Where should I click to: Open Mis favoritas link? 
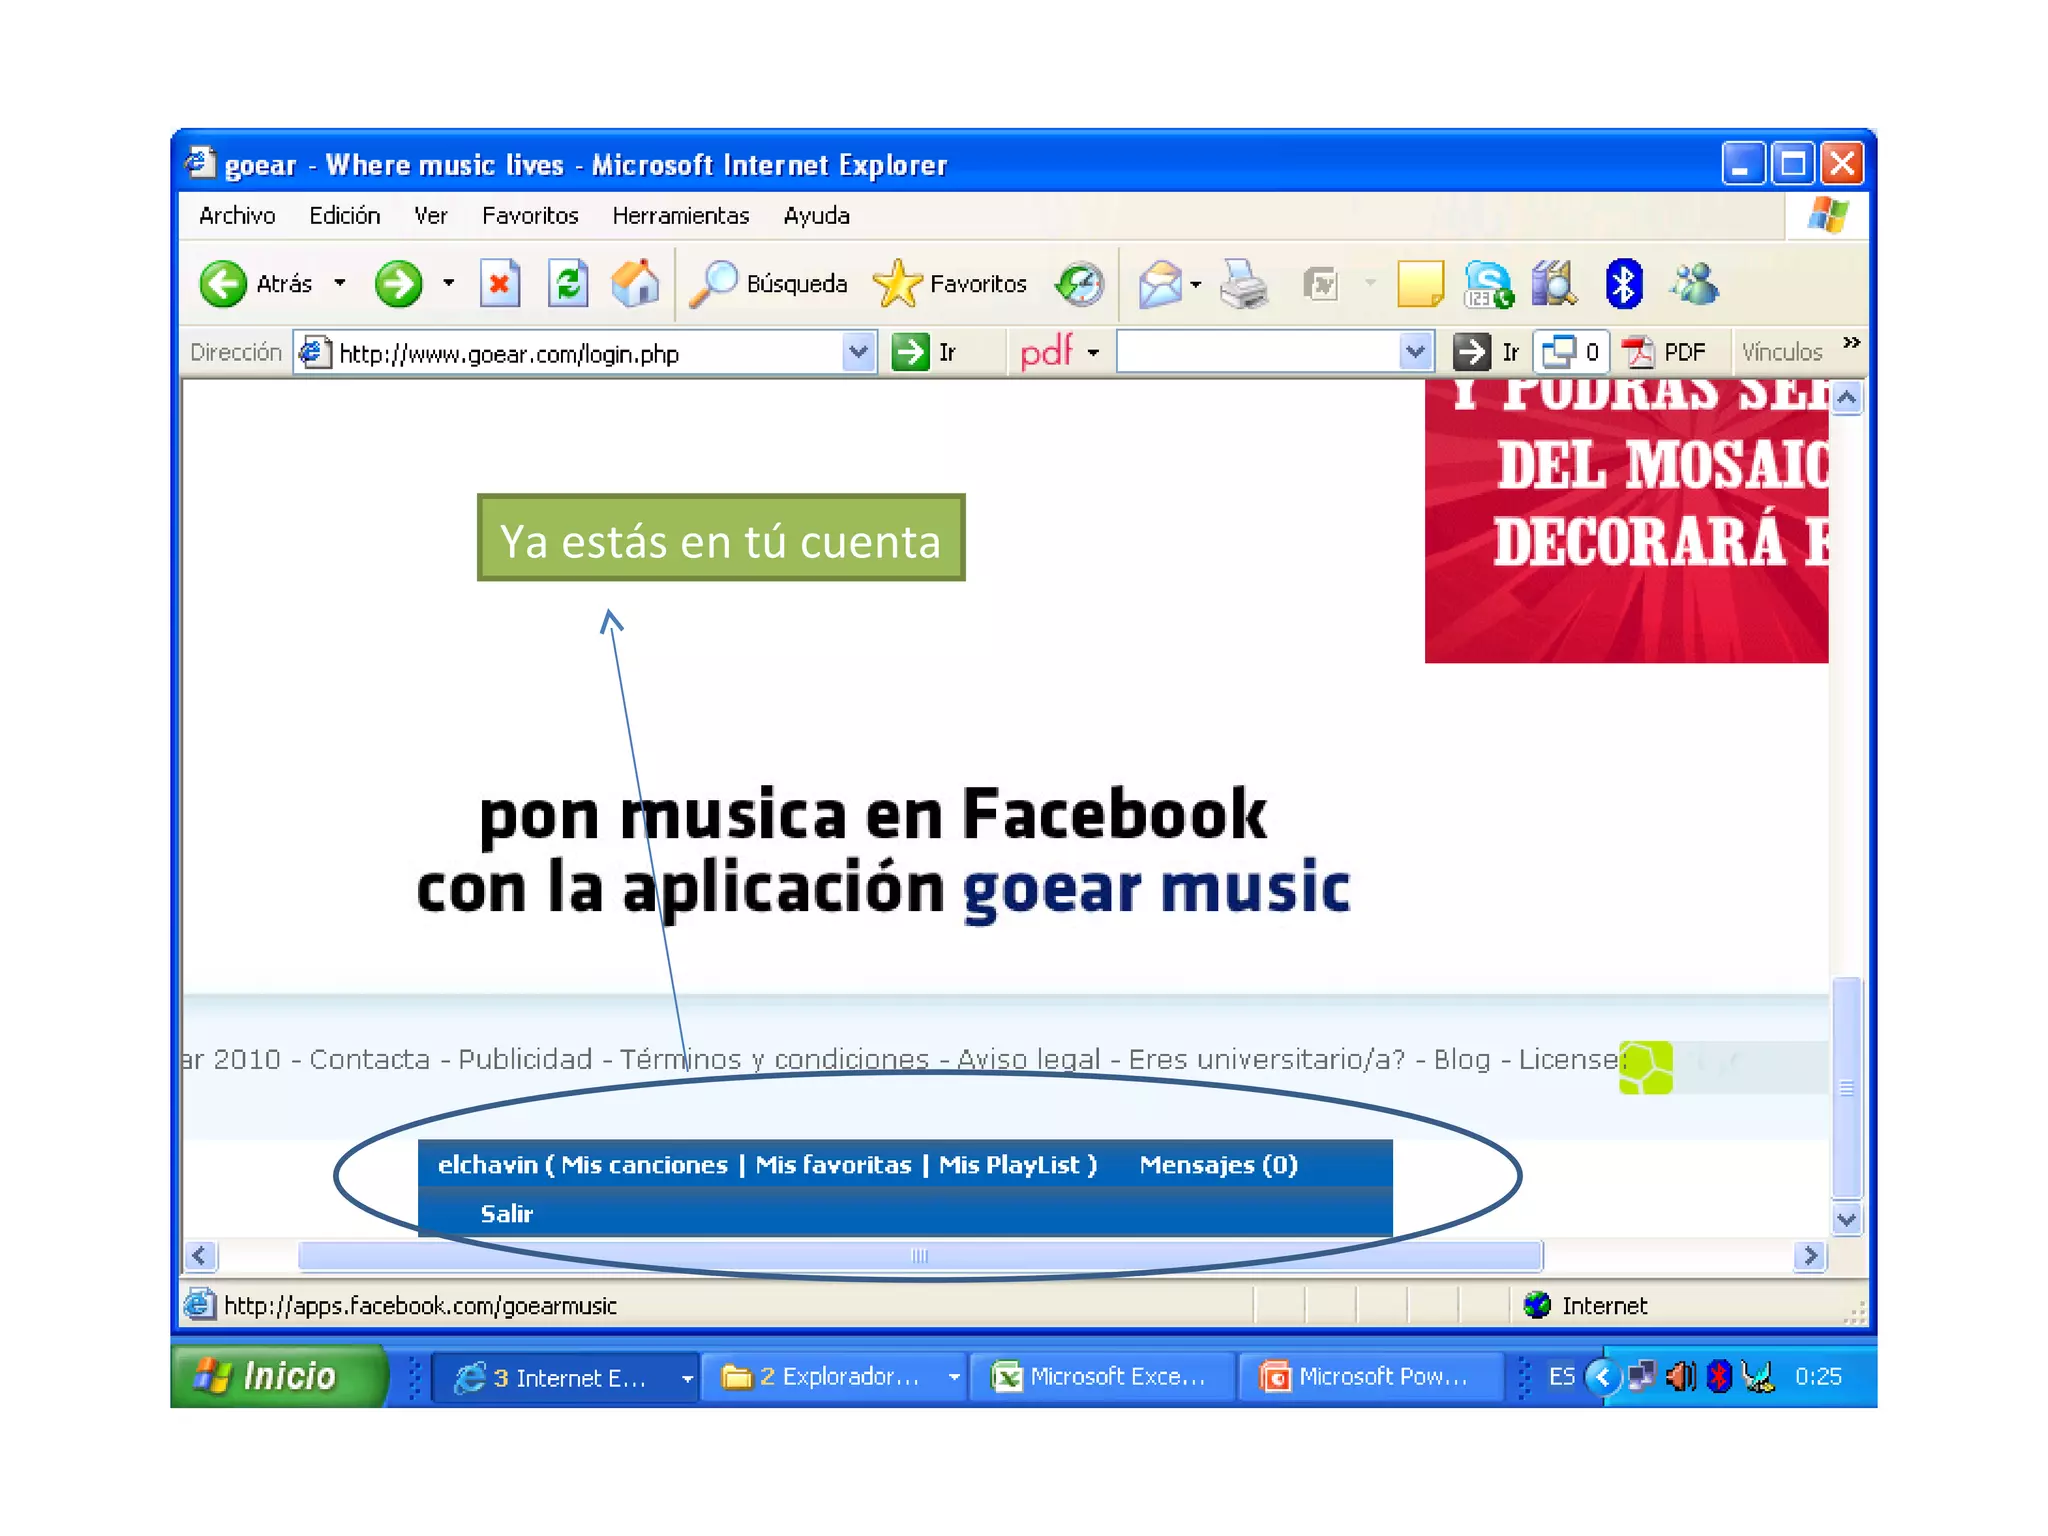(833, 1165)
